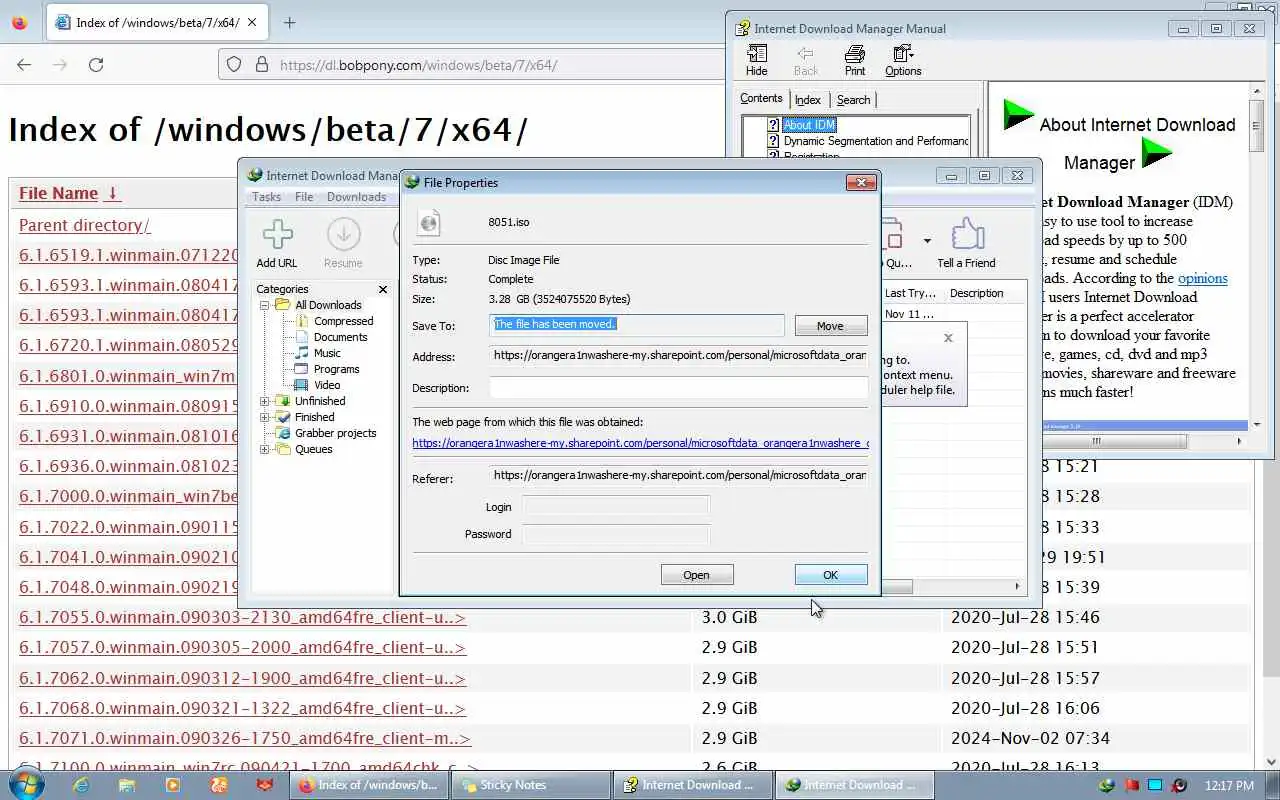Click the 'opinions' link in IDM Manual
The image size is (1280, 800).
coord(1202,278)
